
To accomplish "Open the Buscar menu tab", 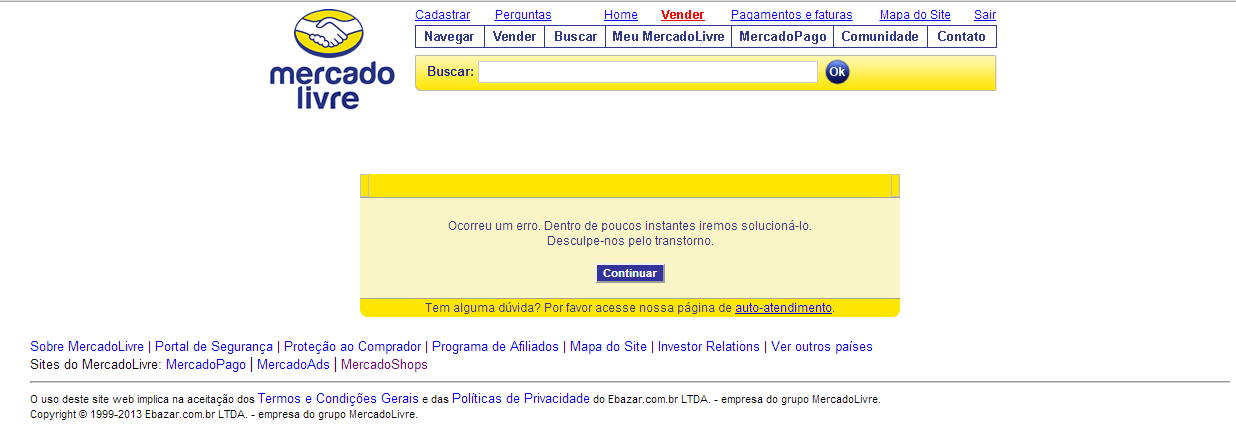I will point(575,37).
